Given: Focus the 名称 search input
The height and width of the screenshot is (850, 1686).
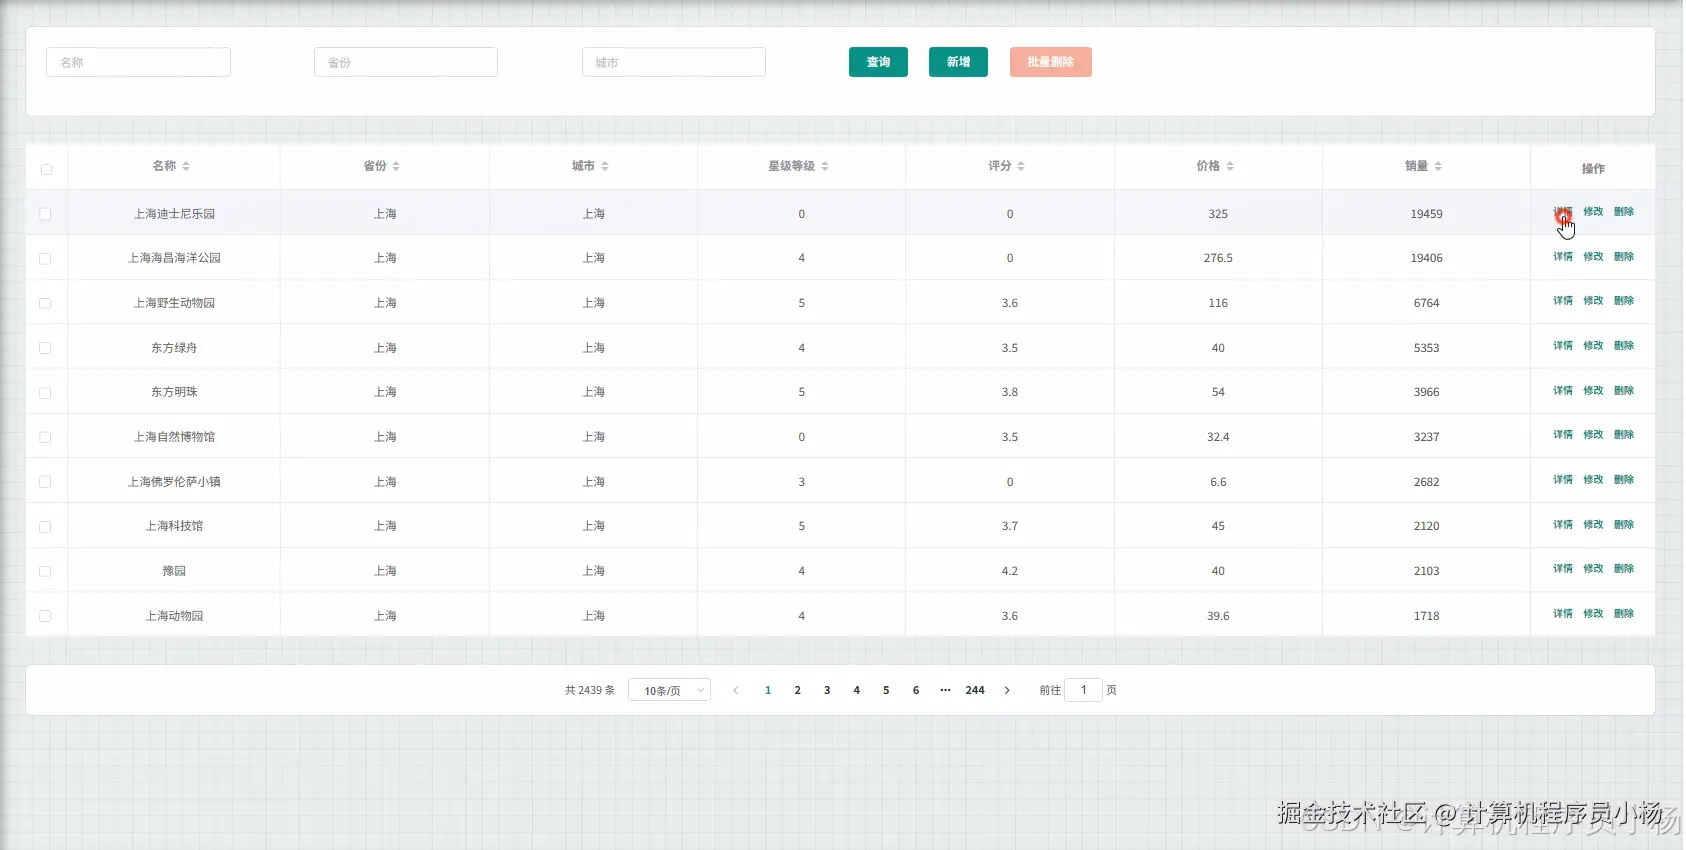Looking at the screenshot, I should click(x=138, y=62).
